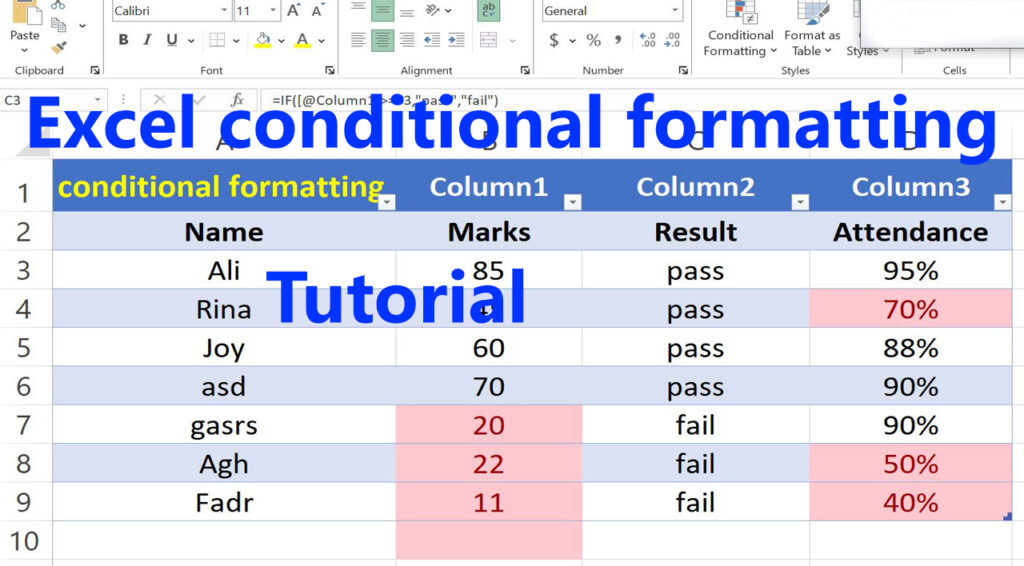Open Conditional Formatting menu
The image size is (1024, 566).
740,30
